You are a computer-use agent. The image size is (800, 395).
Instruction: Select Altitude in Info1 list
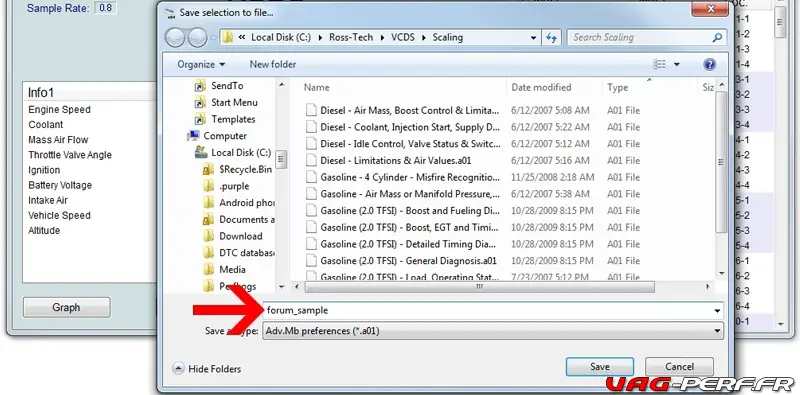point(44,231)
